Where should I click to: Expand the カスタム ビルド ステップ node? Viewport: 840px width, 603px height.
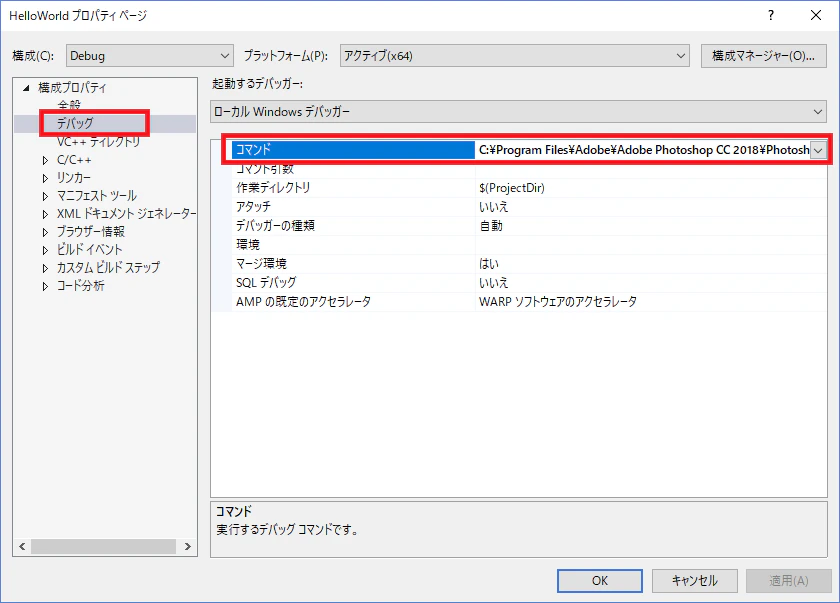[x=45, y=268]
